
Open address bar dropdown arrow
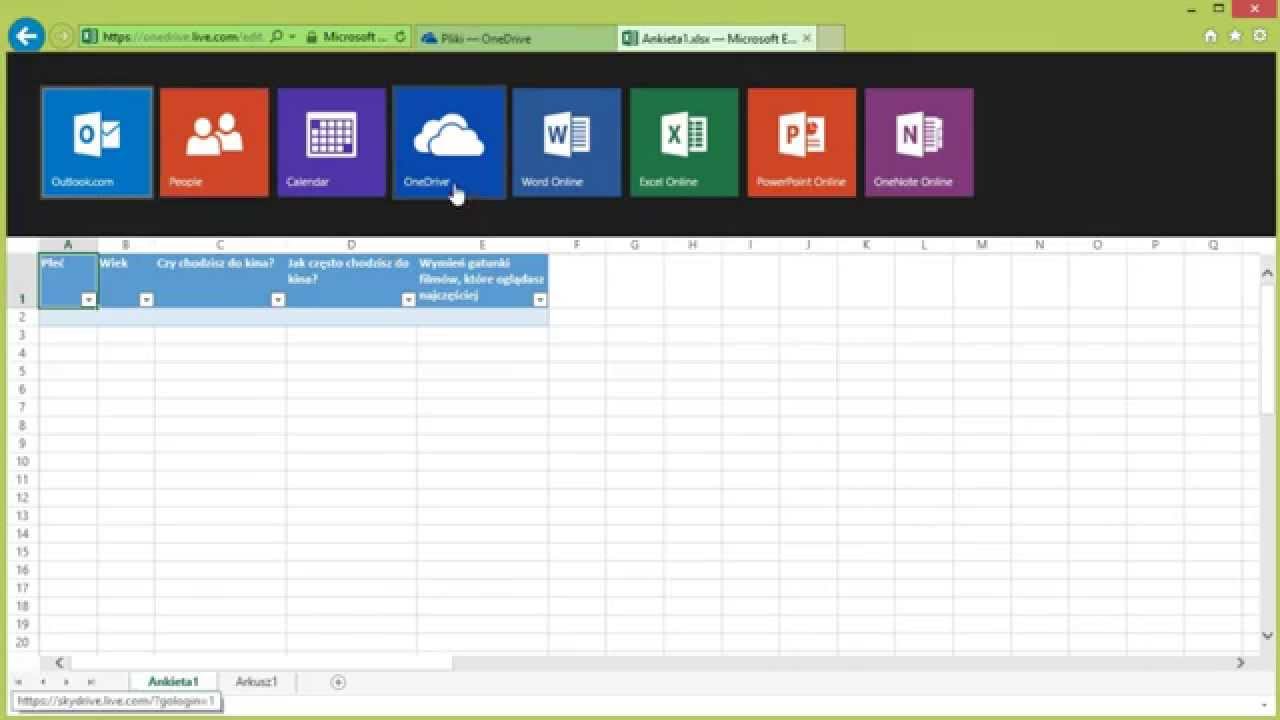click(x=292, y=37)
